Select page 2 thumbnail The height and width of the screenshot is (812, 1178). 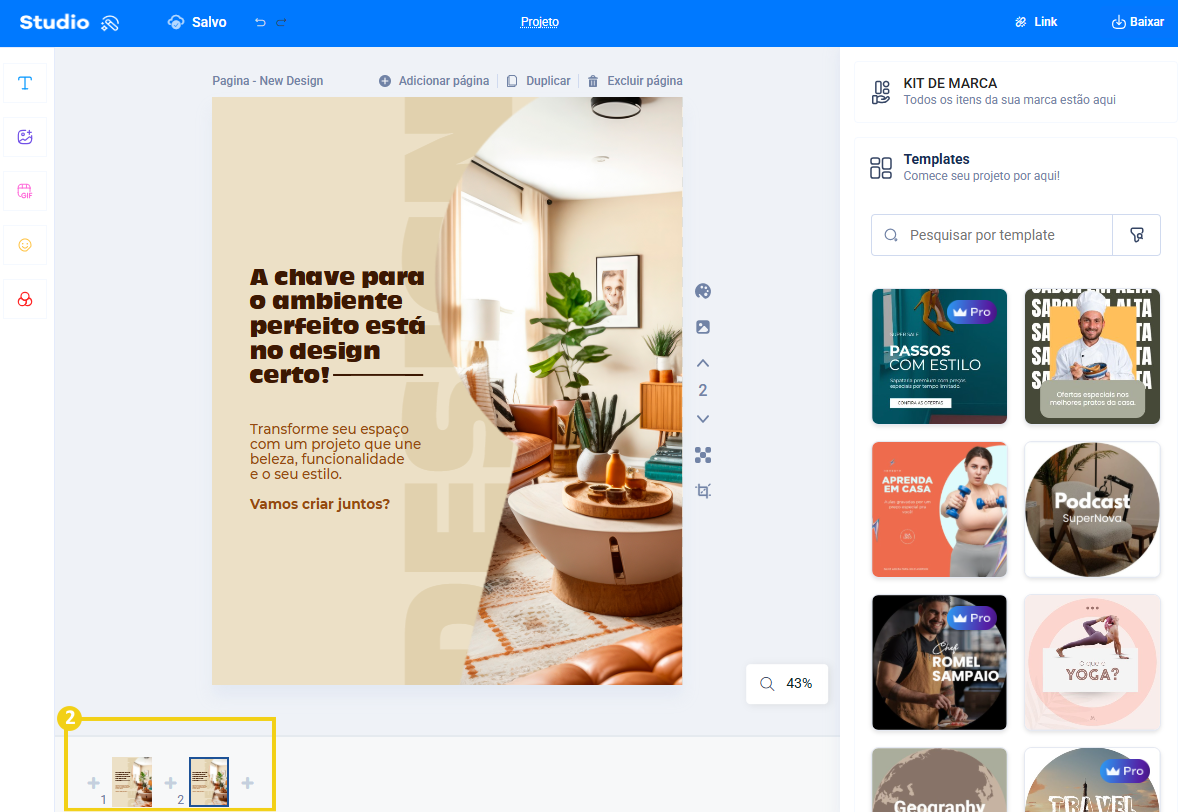[x=209, y=782]
